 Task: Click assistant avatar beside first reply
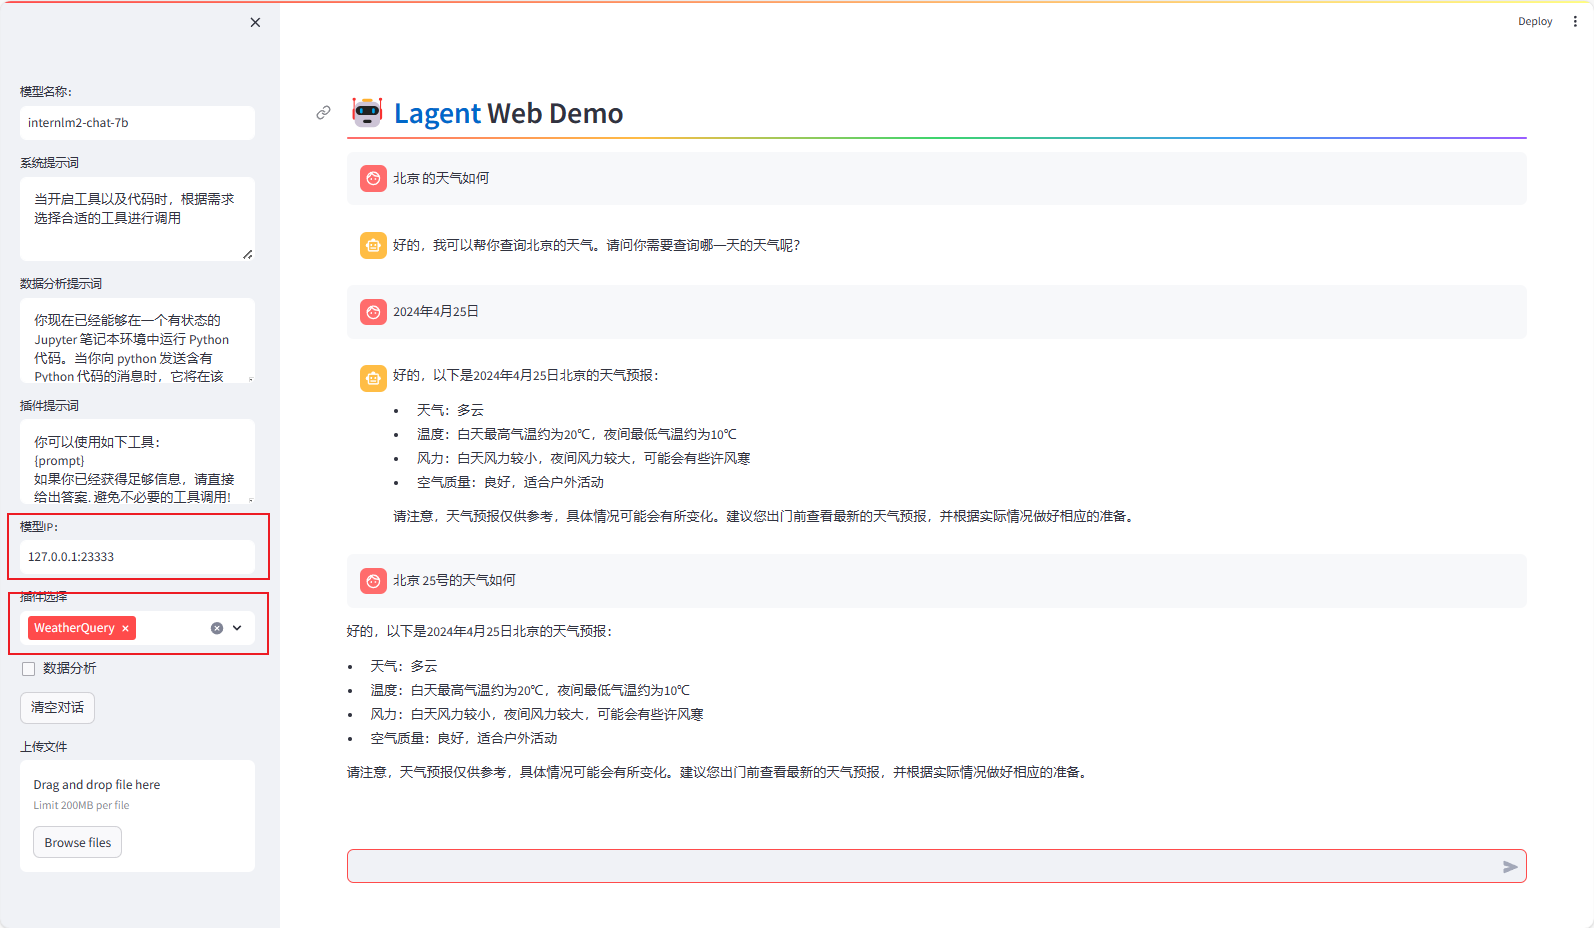(373, 245)
